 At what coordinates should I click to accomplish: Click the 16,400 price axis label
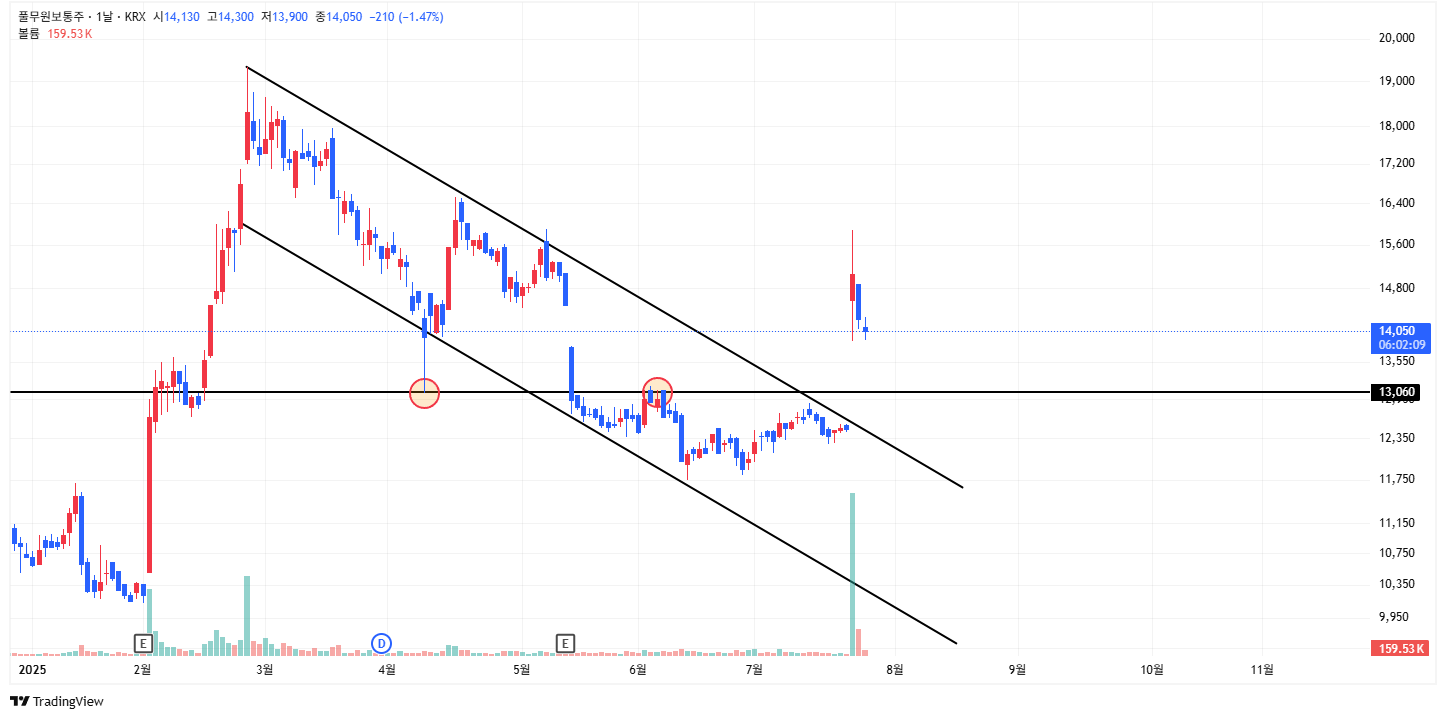tap(1397, 202)
